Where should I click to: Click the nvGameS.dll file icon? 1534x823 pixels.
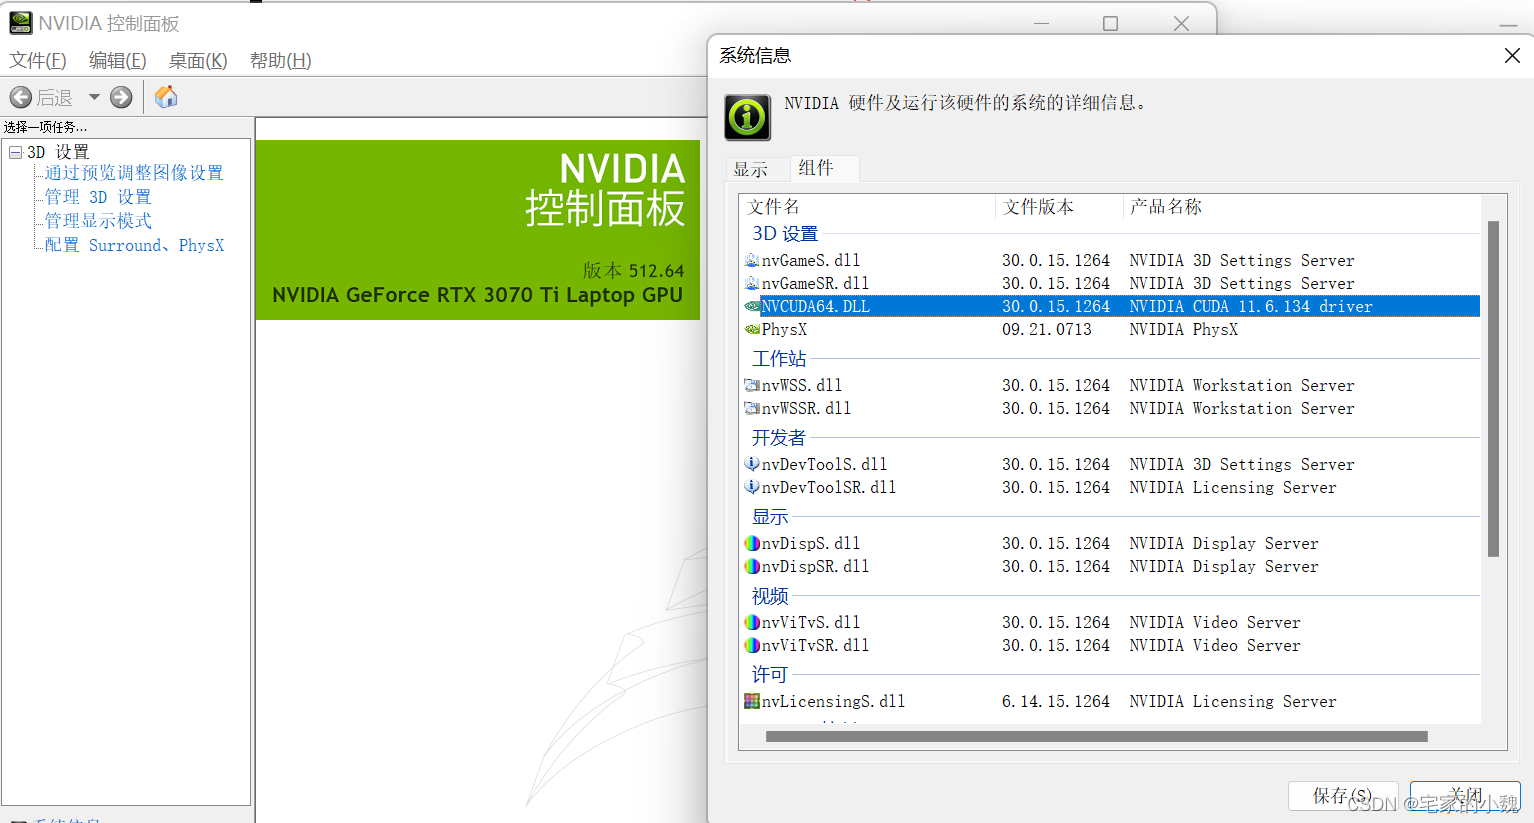click(752, 260)
